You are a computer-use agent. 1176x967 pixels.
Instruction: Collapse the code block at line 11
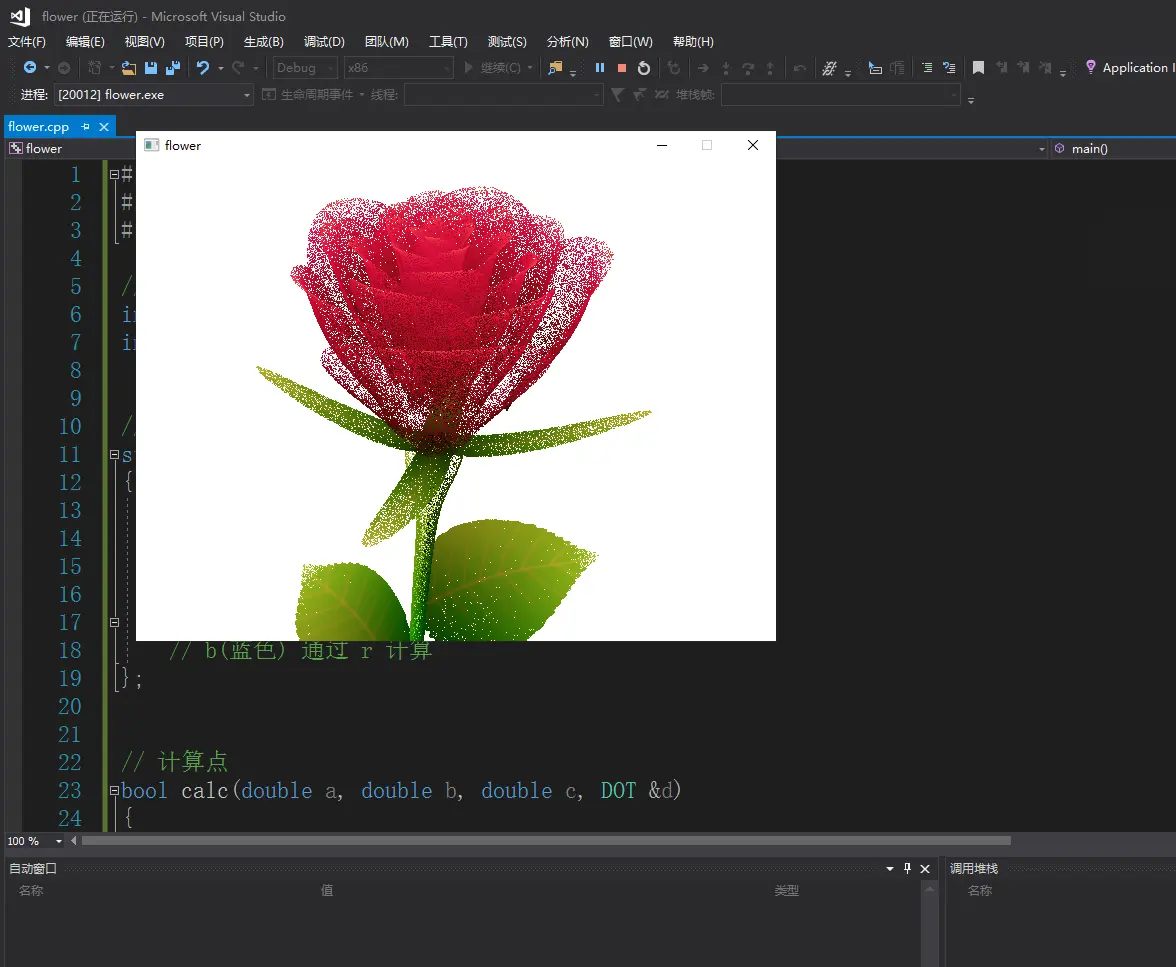pos(114,454)
